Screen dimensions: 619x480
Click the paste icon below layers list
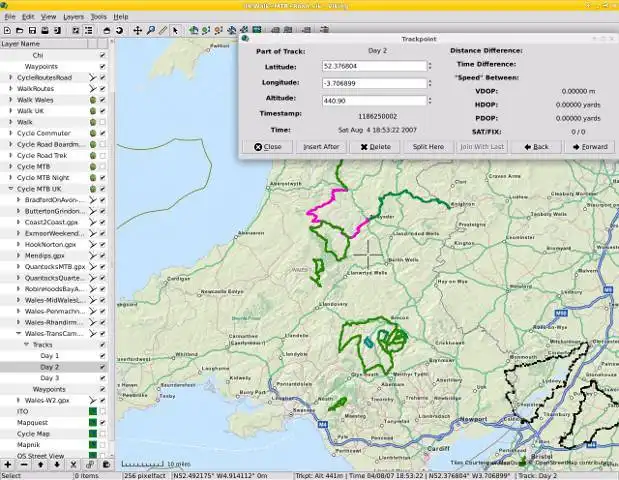click(106, 465)
